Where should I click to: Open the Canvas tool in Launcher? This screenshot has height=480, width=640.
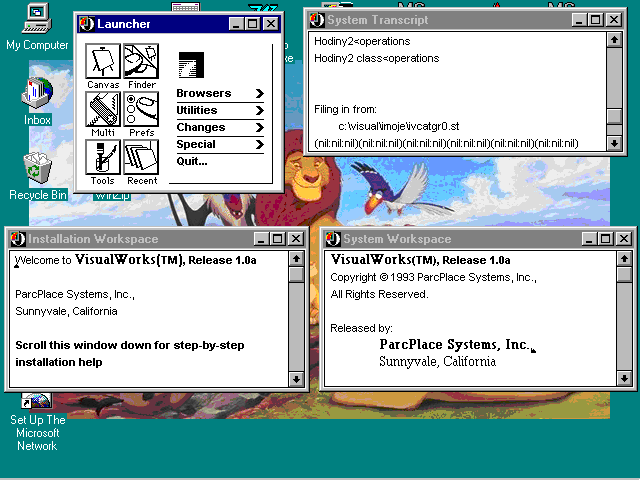tap(102, 62)
